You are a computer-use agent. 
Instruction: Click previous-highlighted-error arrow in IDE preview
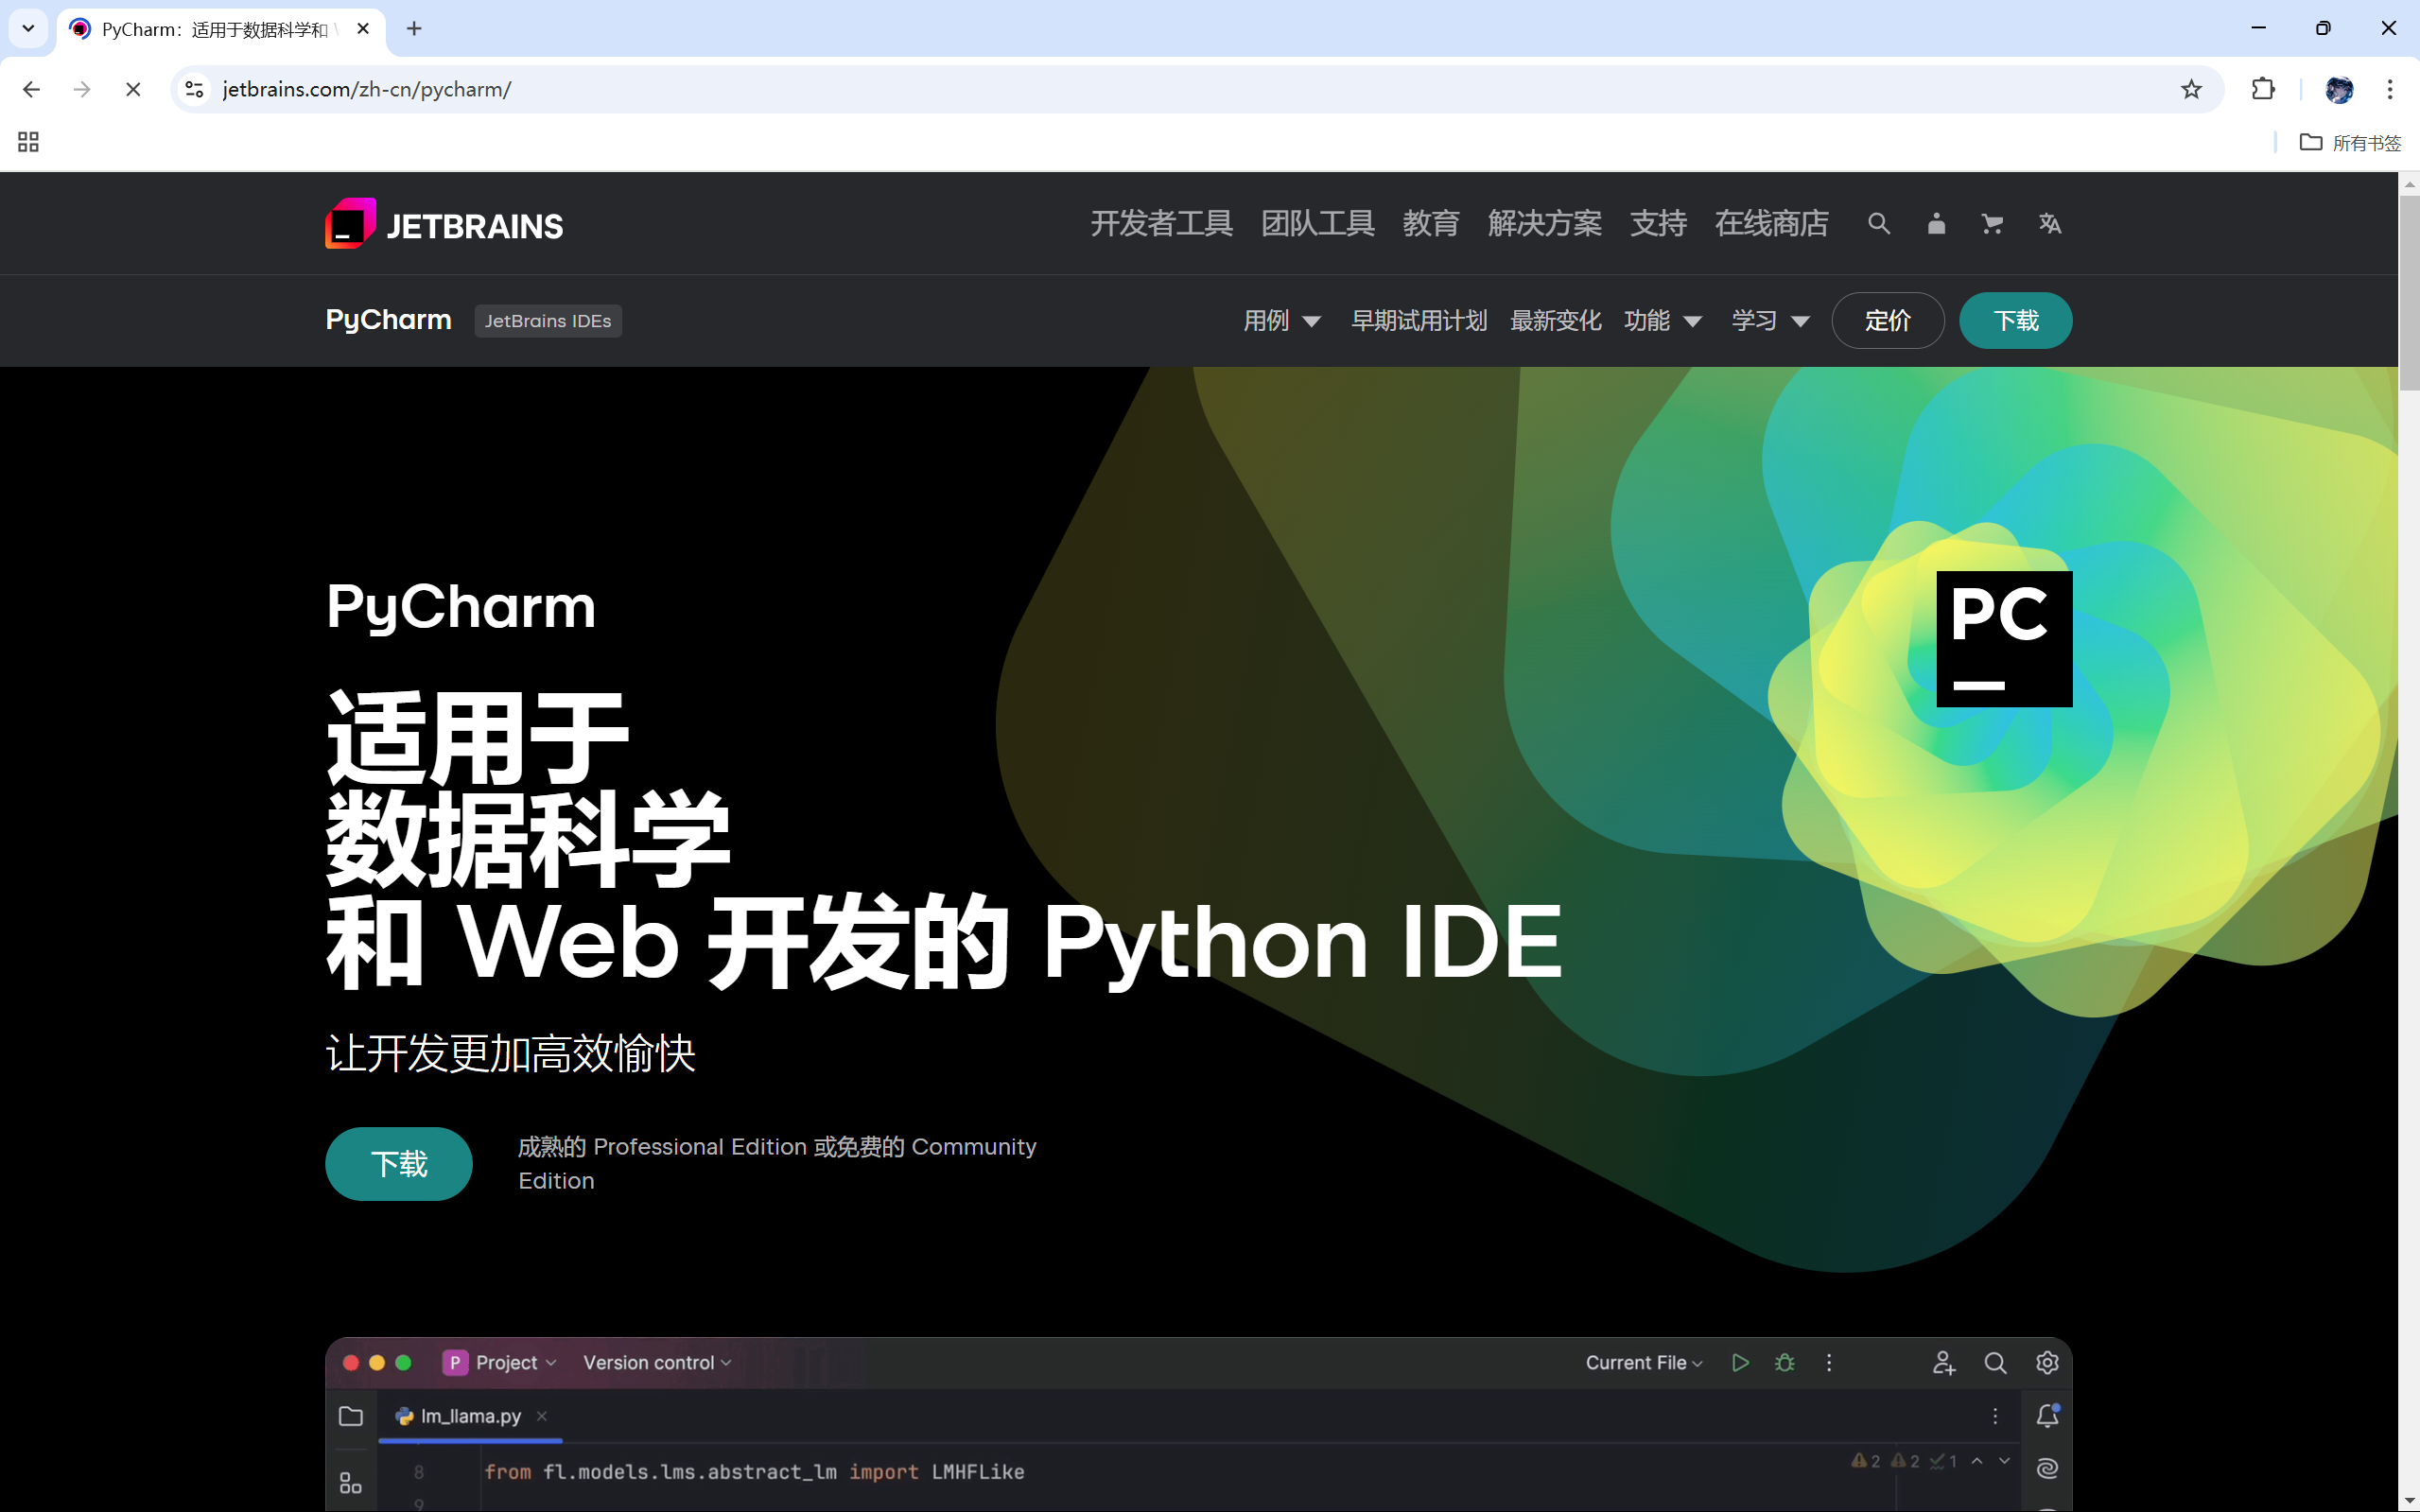[x=1977, y=1461]
